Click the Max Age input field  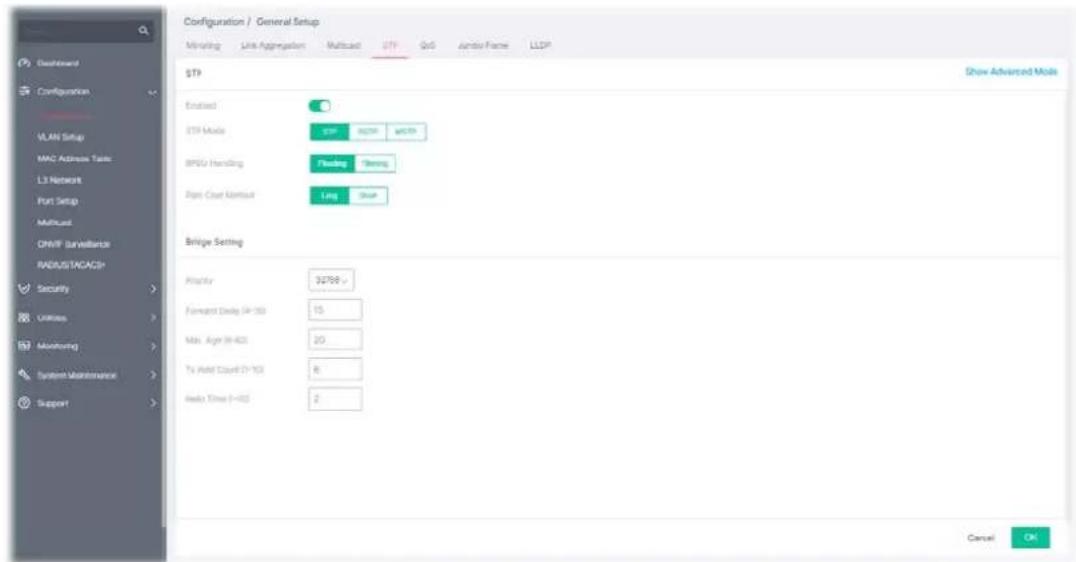pos(335,340)
